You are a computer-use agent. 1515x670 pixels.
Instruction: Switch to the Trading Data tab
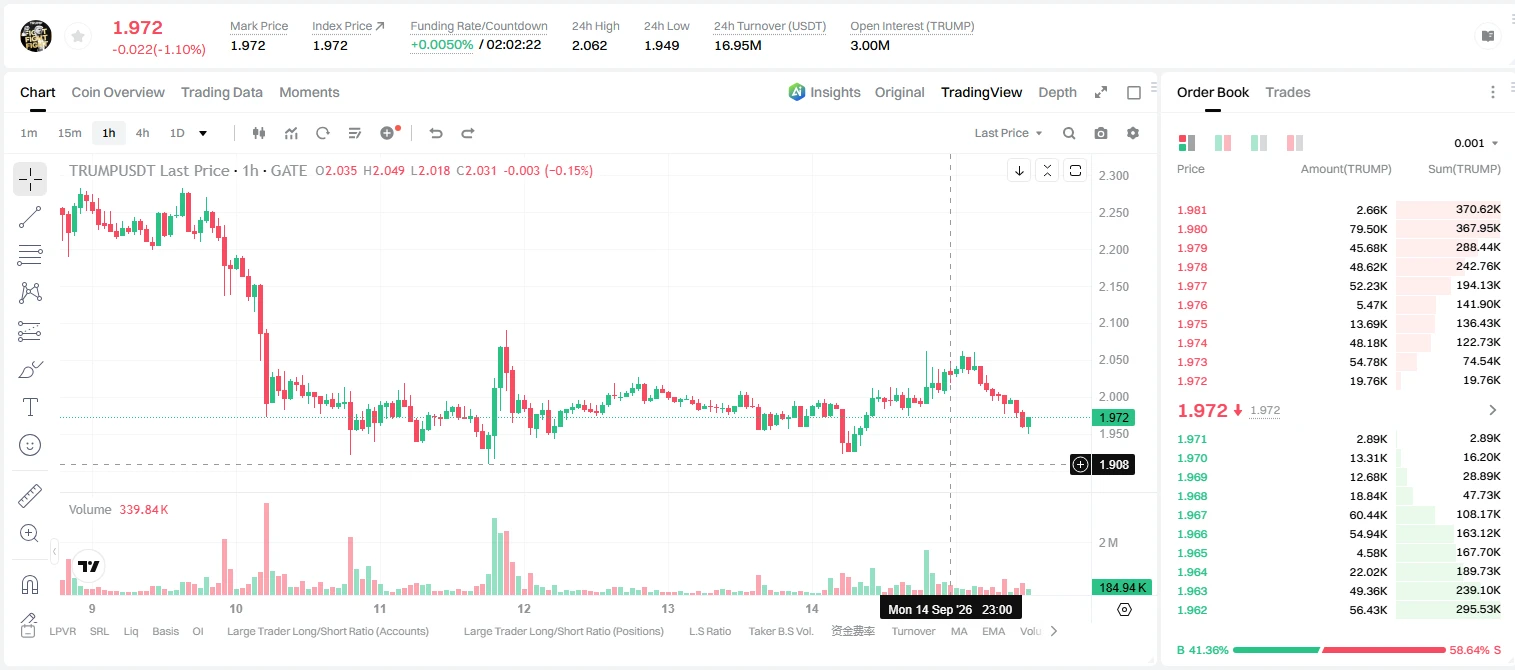[222, 92]
